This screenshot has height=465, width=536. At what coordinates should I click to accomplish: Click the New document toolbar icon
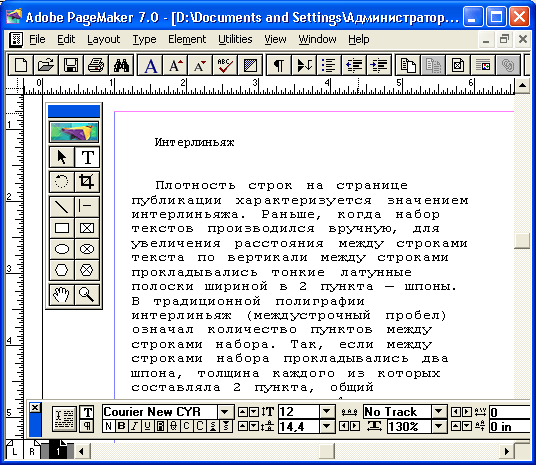(21, 65)
